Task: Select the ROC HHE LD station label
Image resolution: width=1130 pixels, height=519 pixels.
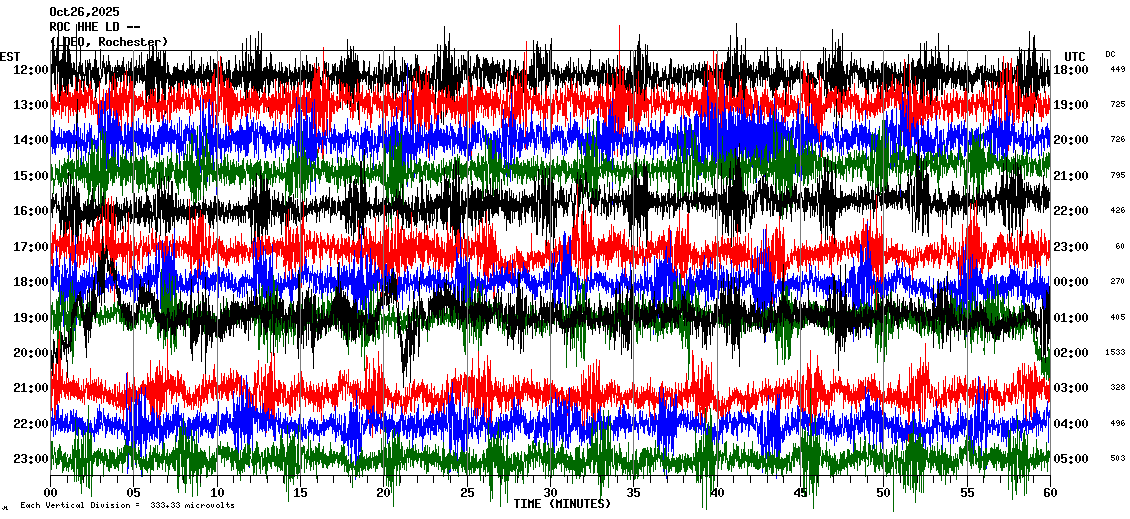Action: coord(96,27)
